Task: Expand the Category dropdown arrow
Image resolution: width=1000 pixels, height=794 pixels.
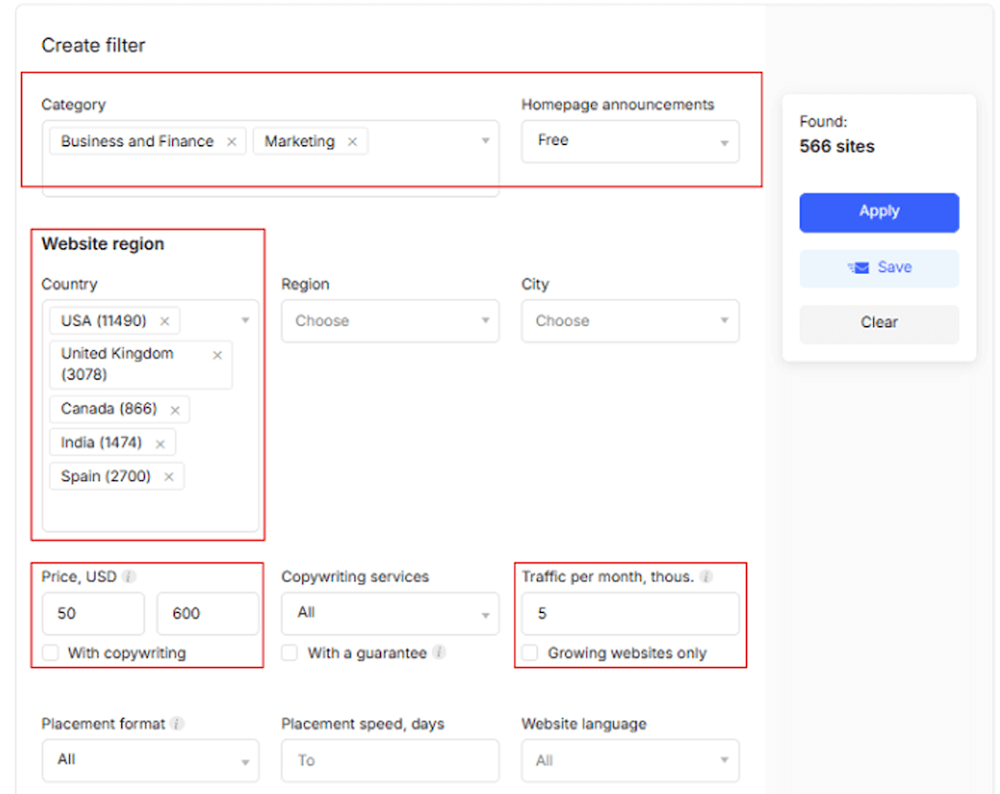Action: click(485, 141)
